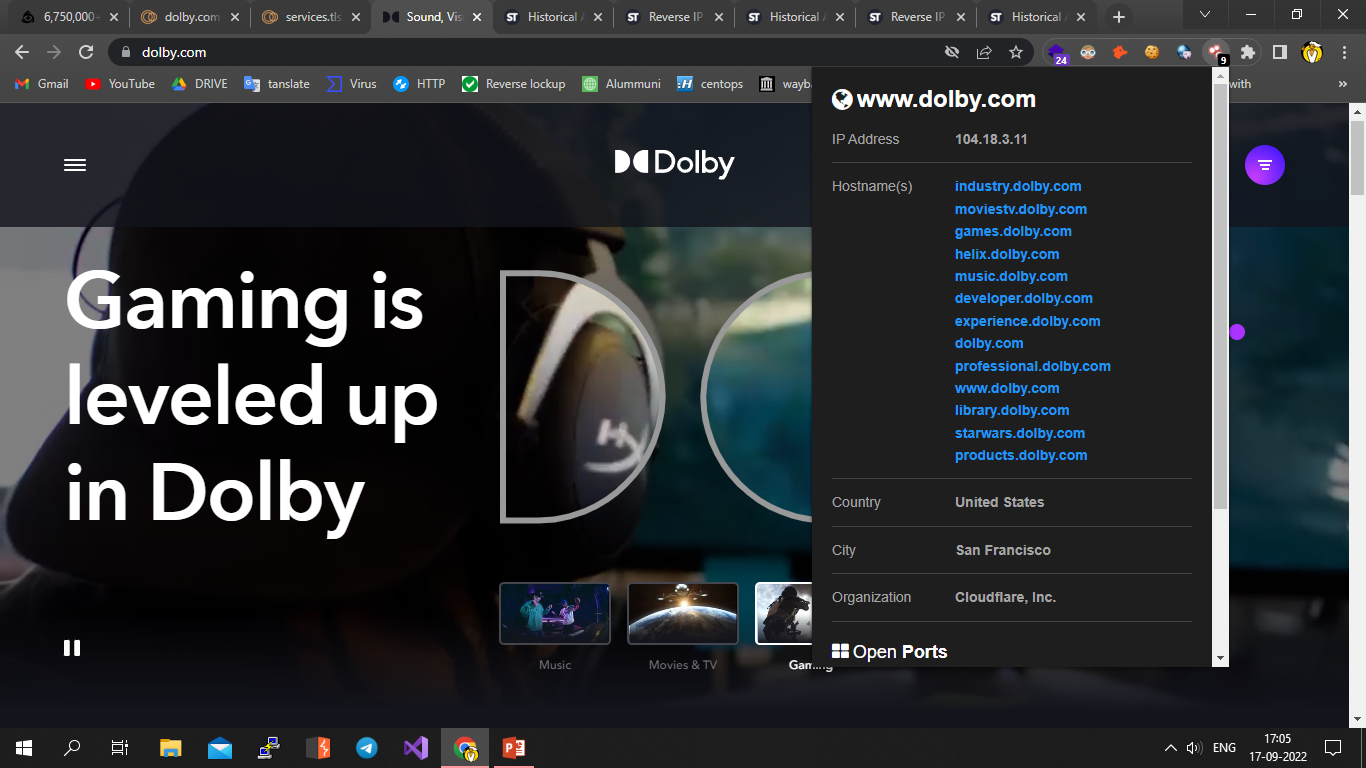
Task: Click the share-this-page icon in the address bar
Action: coord(984,52)
